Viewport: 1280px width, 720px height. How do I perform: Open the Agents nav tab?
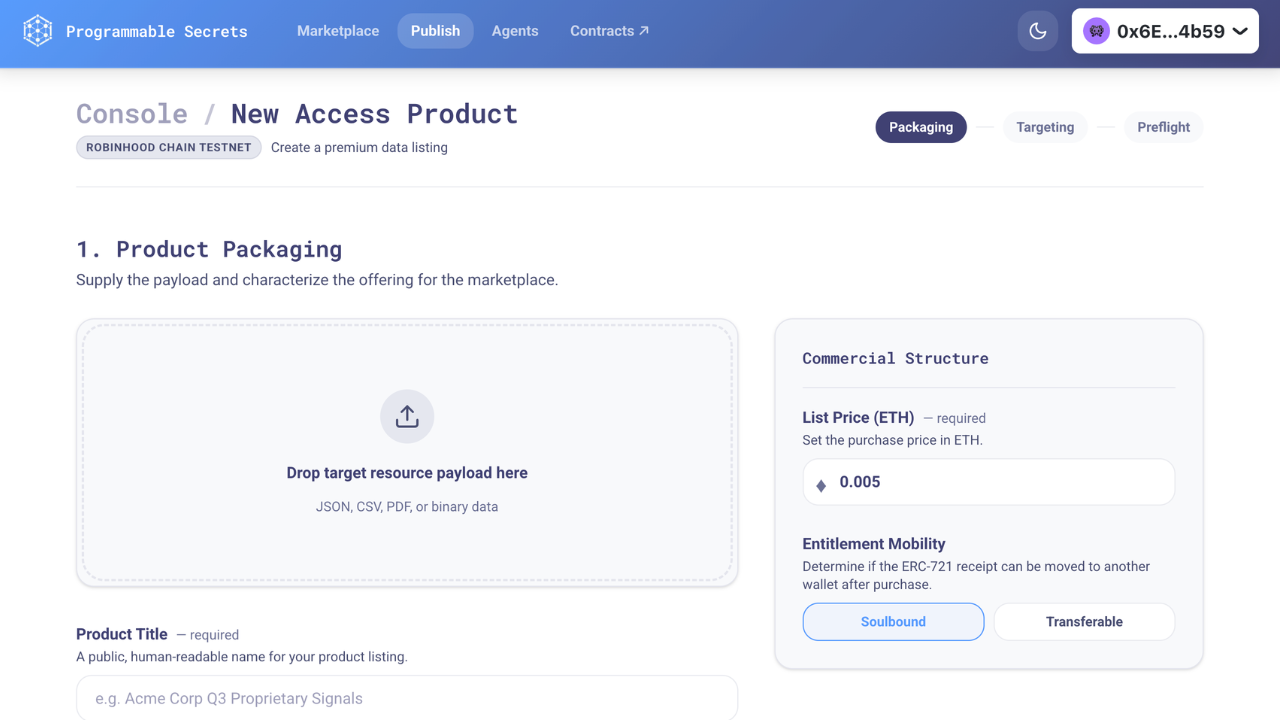(x=515, y=31)
